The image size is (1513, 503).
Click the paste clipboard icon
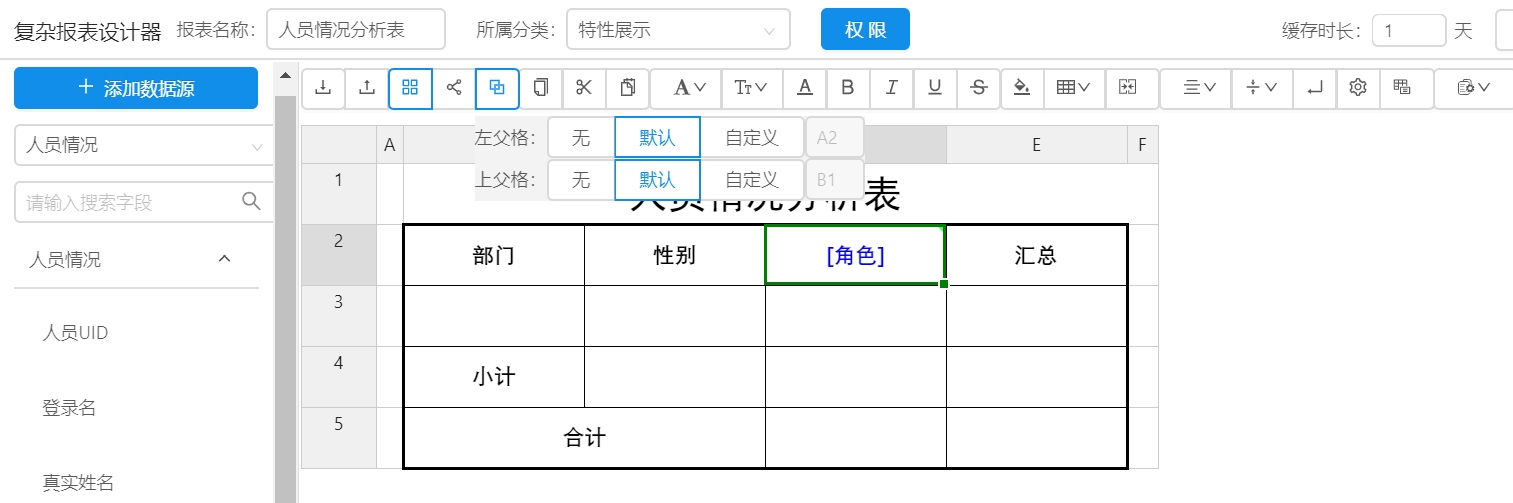pos(628,88)
